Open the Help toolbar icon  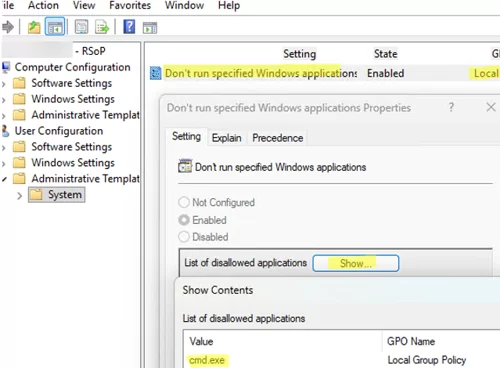(x=129, y=27)
